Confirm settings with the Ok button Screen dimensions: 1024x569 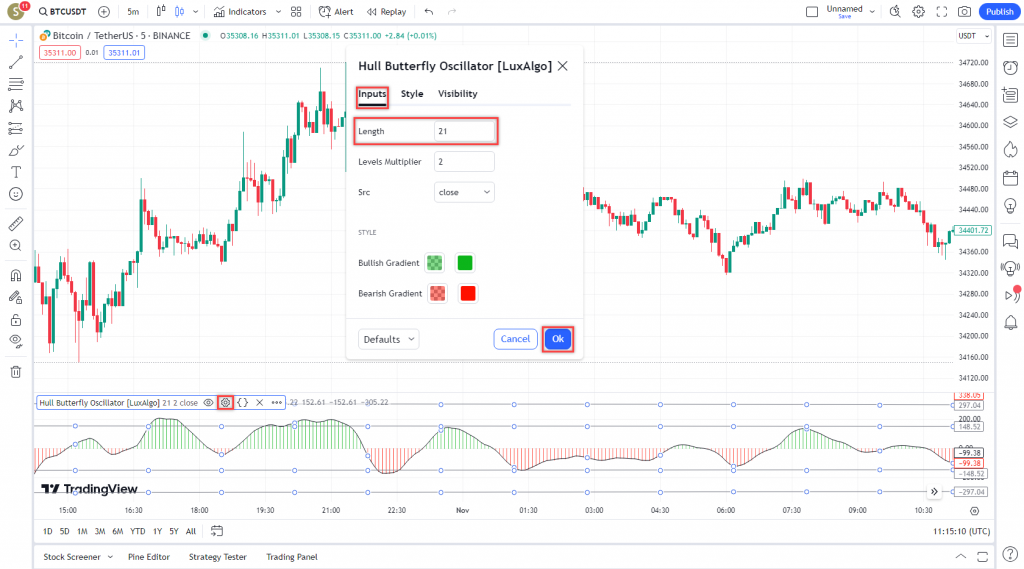558,339
